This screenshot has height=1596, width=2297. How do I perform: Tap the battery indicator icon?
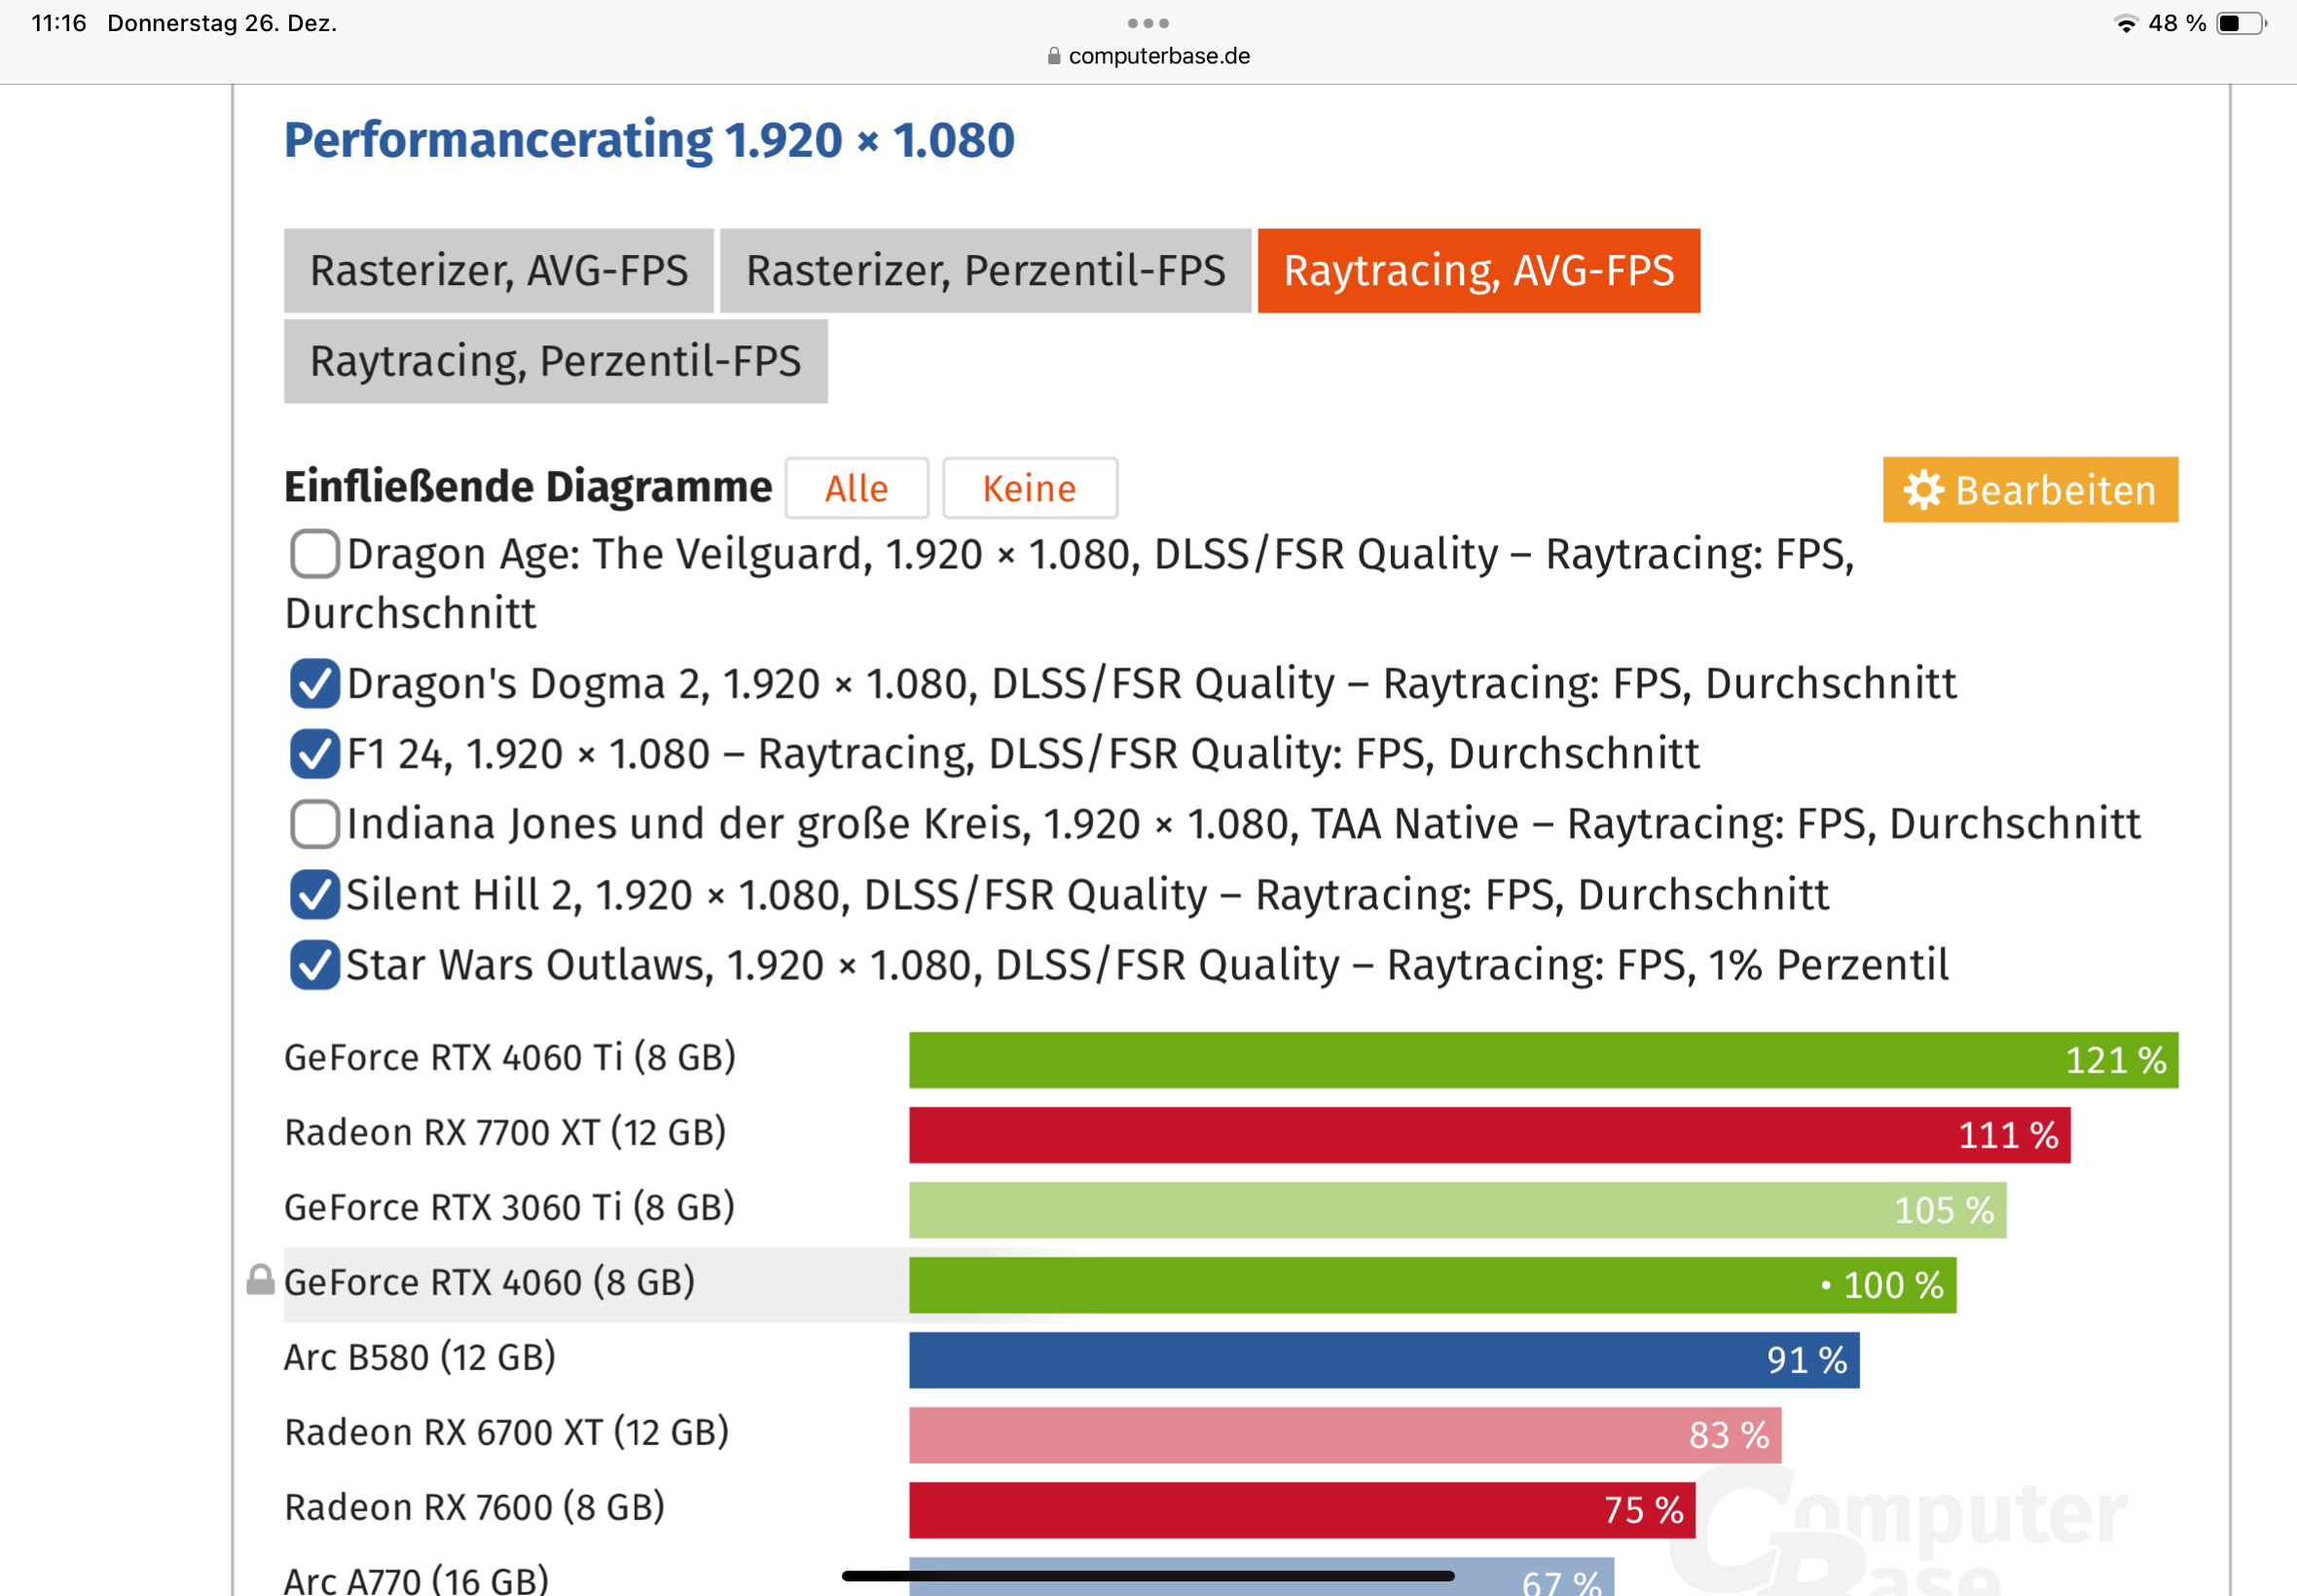coord(2240,24)
